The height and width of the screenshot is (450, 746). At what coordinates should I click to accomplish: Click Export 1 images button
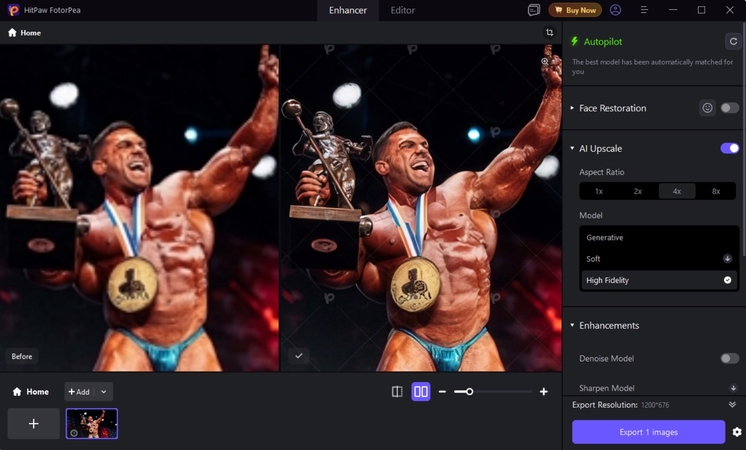pyautogui.click(x=648, y=432)
